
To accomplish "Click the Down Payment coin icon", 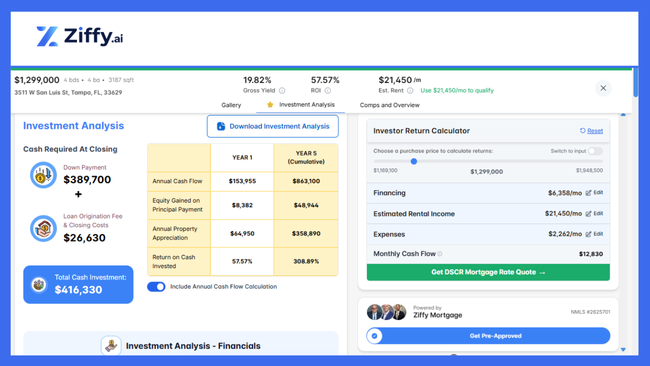I will pos(43,175).
